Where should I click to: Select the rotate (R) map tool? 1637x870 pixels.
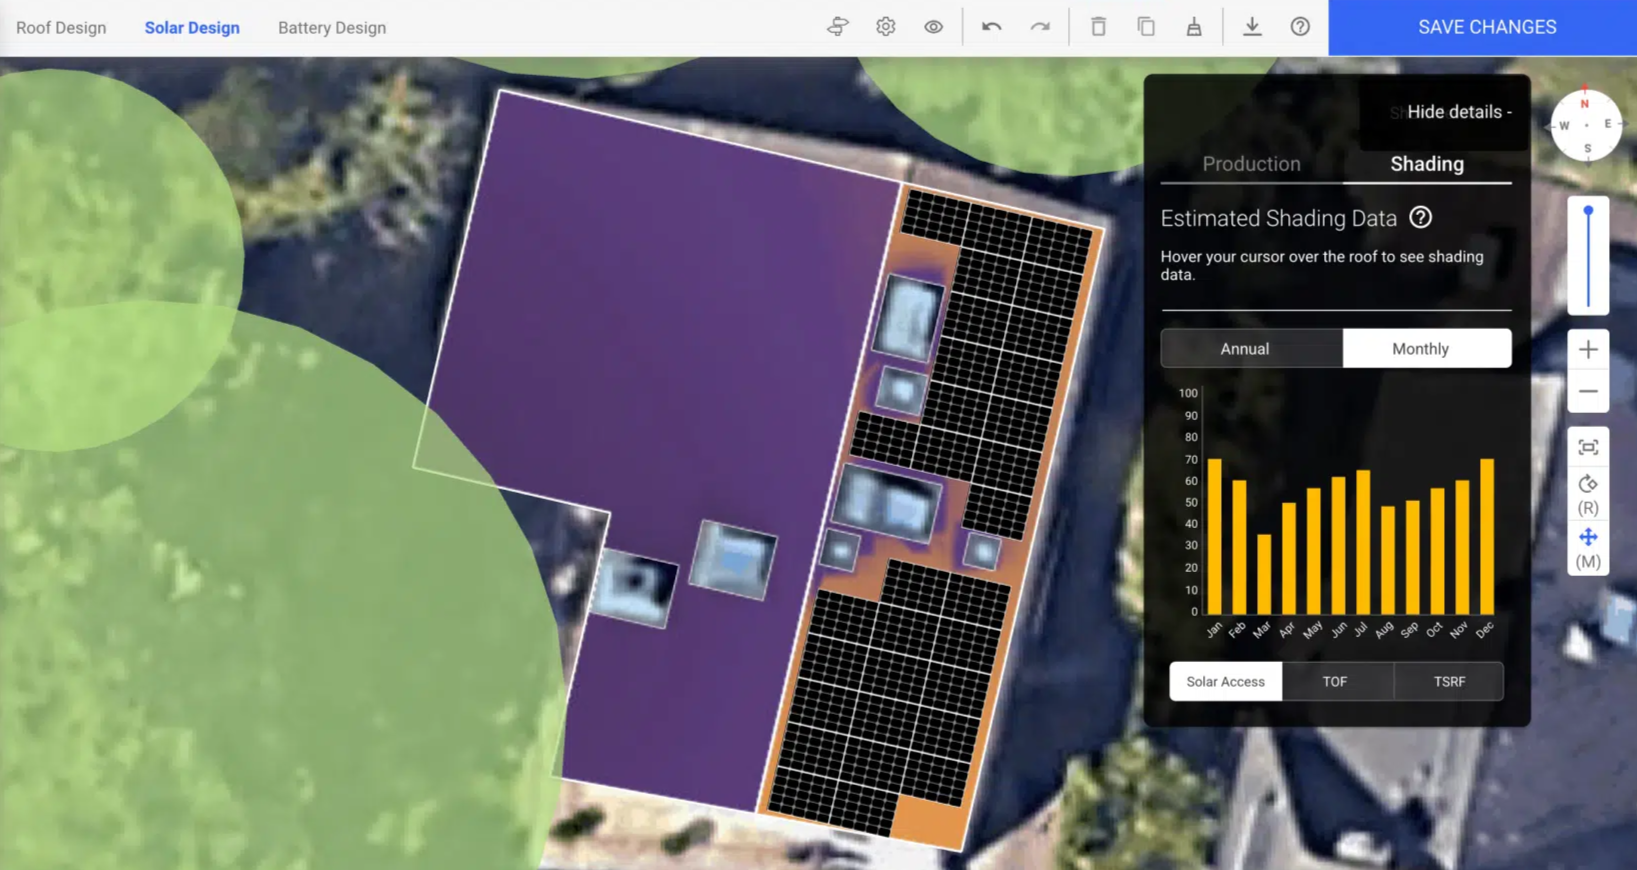pos(1587,494)
